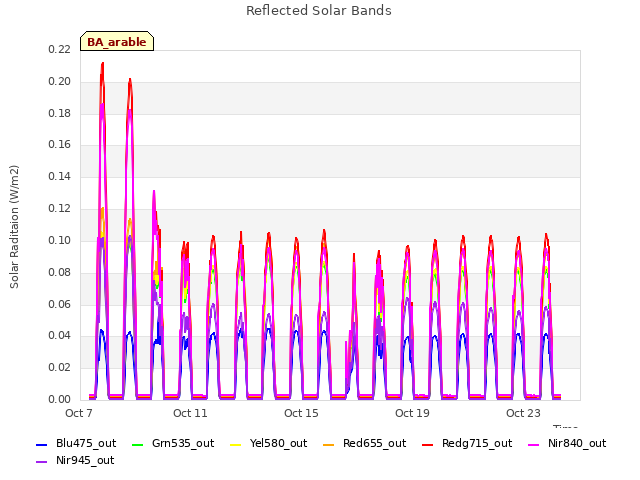The image size is (640, 480).
Task: Click the 0.06 y-axis value
Action: click(60, 304)
